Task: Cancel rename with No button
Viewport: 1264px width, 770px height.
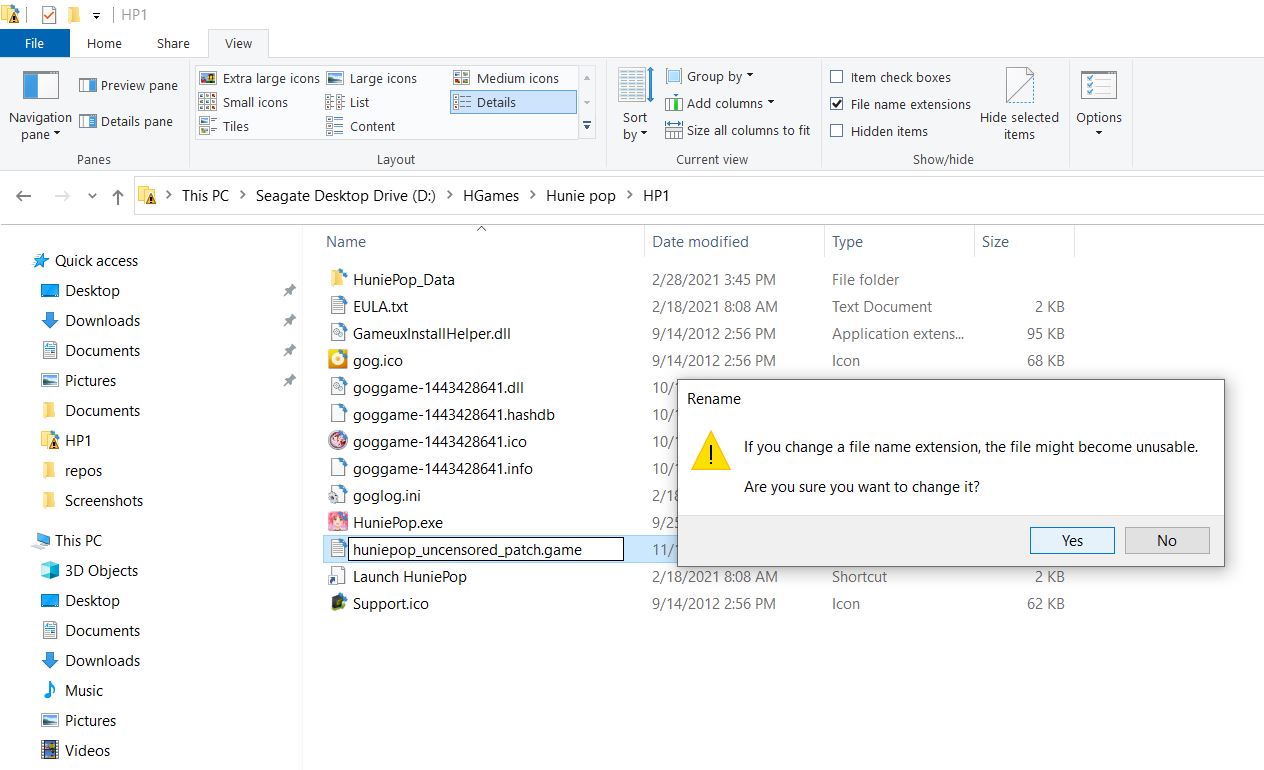Action: [x=1167, y=540]
